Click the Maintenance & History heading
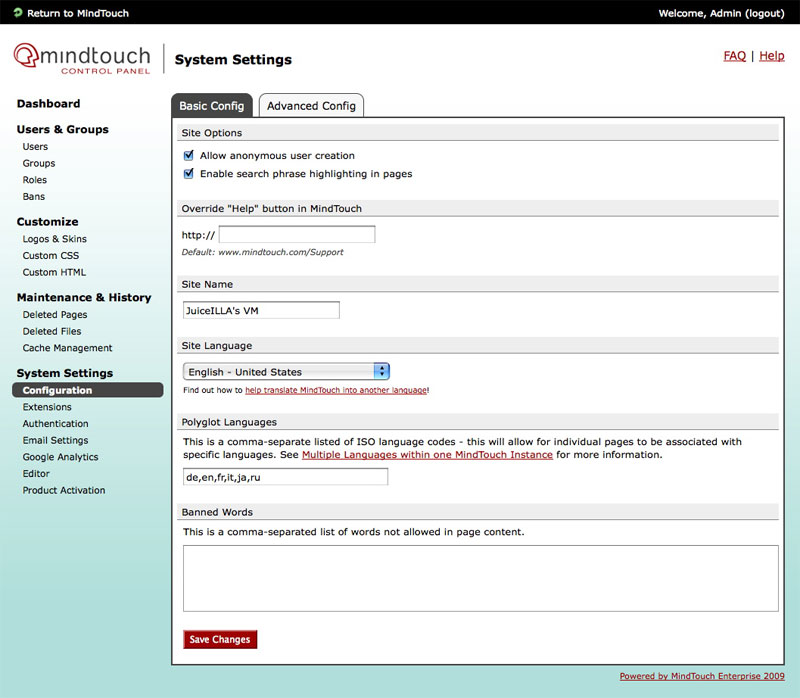800x698 pixels. click(x=84, y=297)
